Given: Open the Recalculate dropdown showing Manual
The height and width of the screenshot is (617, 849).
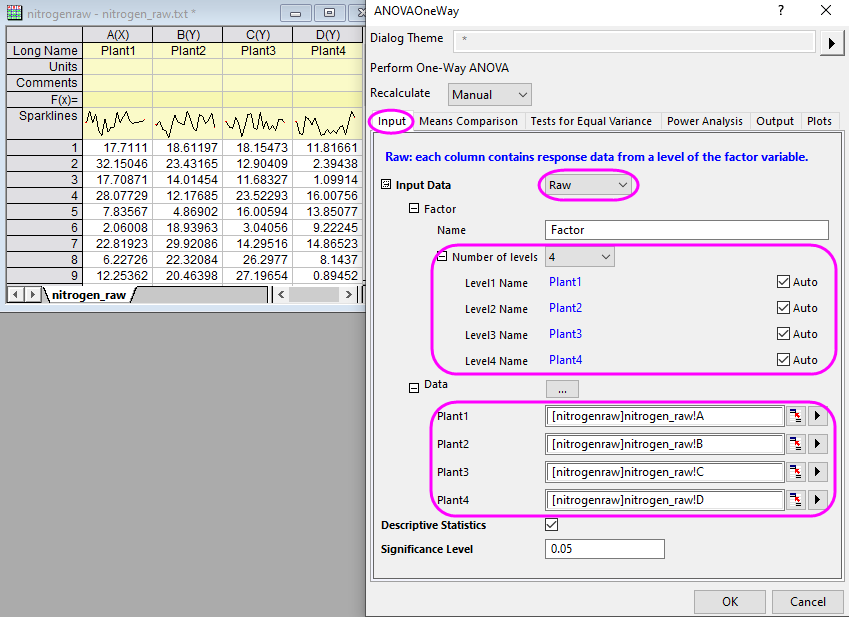Looking at the screenshot, I should pyautogui.click(x=489, y=93).
